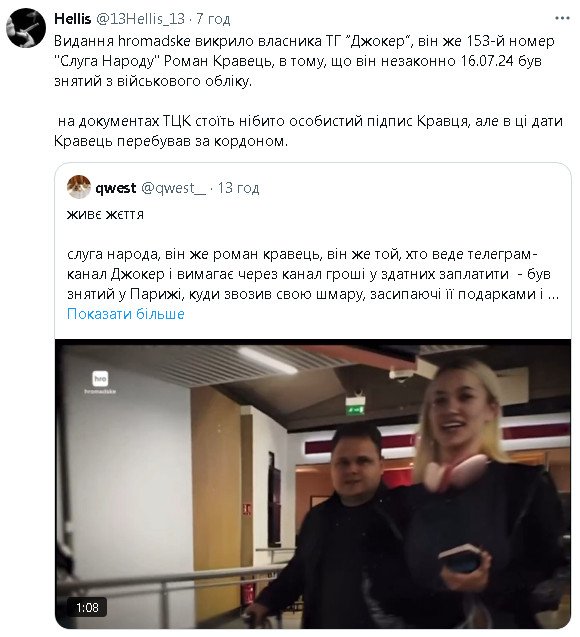Click the 1:08 video duration badge
580x637 pixels.
click(x=87, y=608)
